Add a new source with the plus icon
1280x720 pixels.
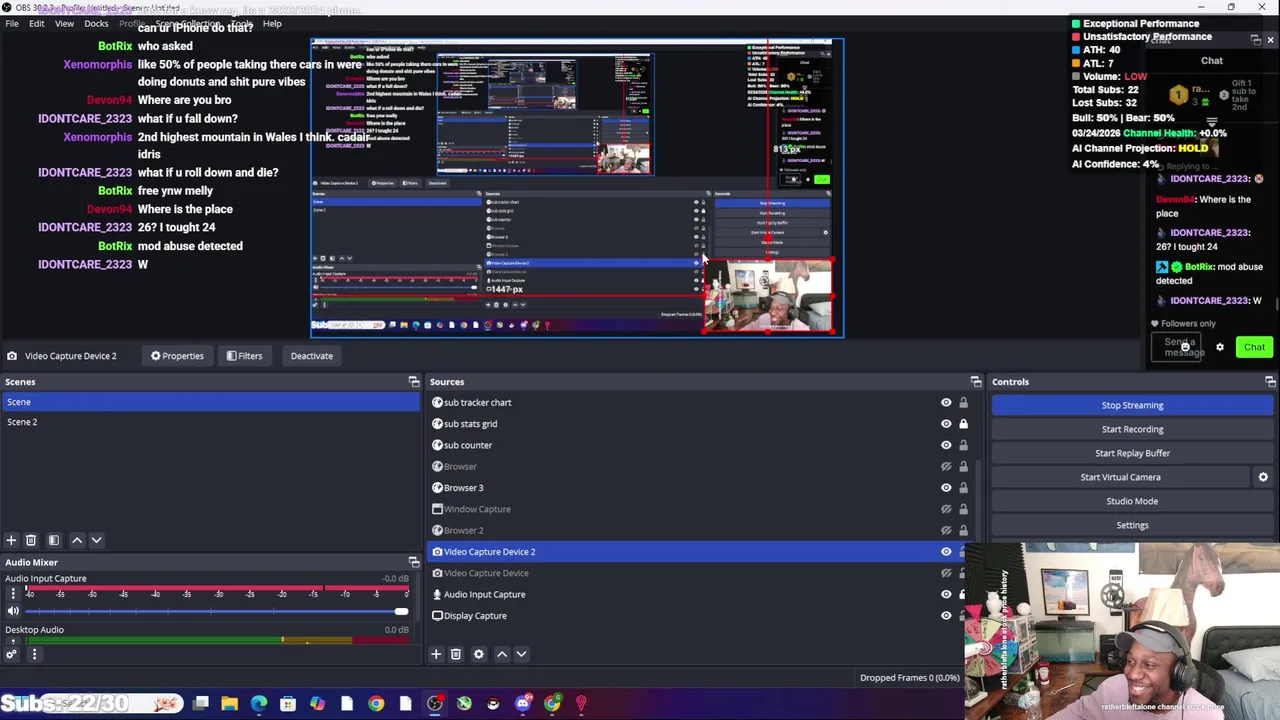point(436,654)
